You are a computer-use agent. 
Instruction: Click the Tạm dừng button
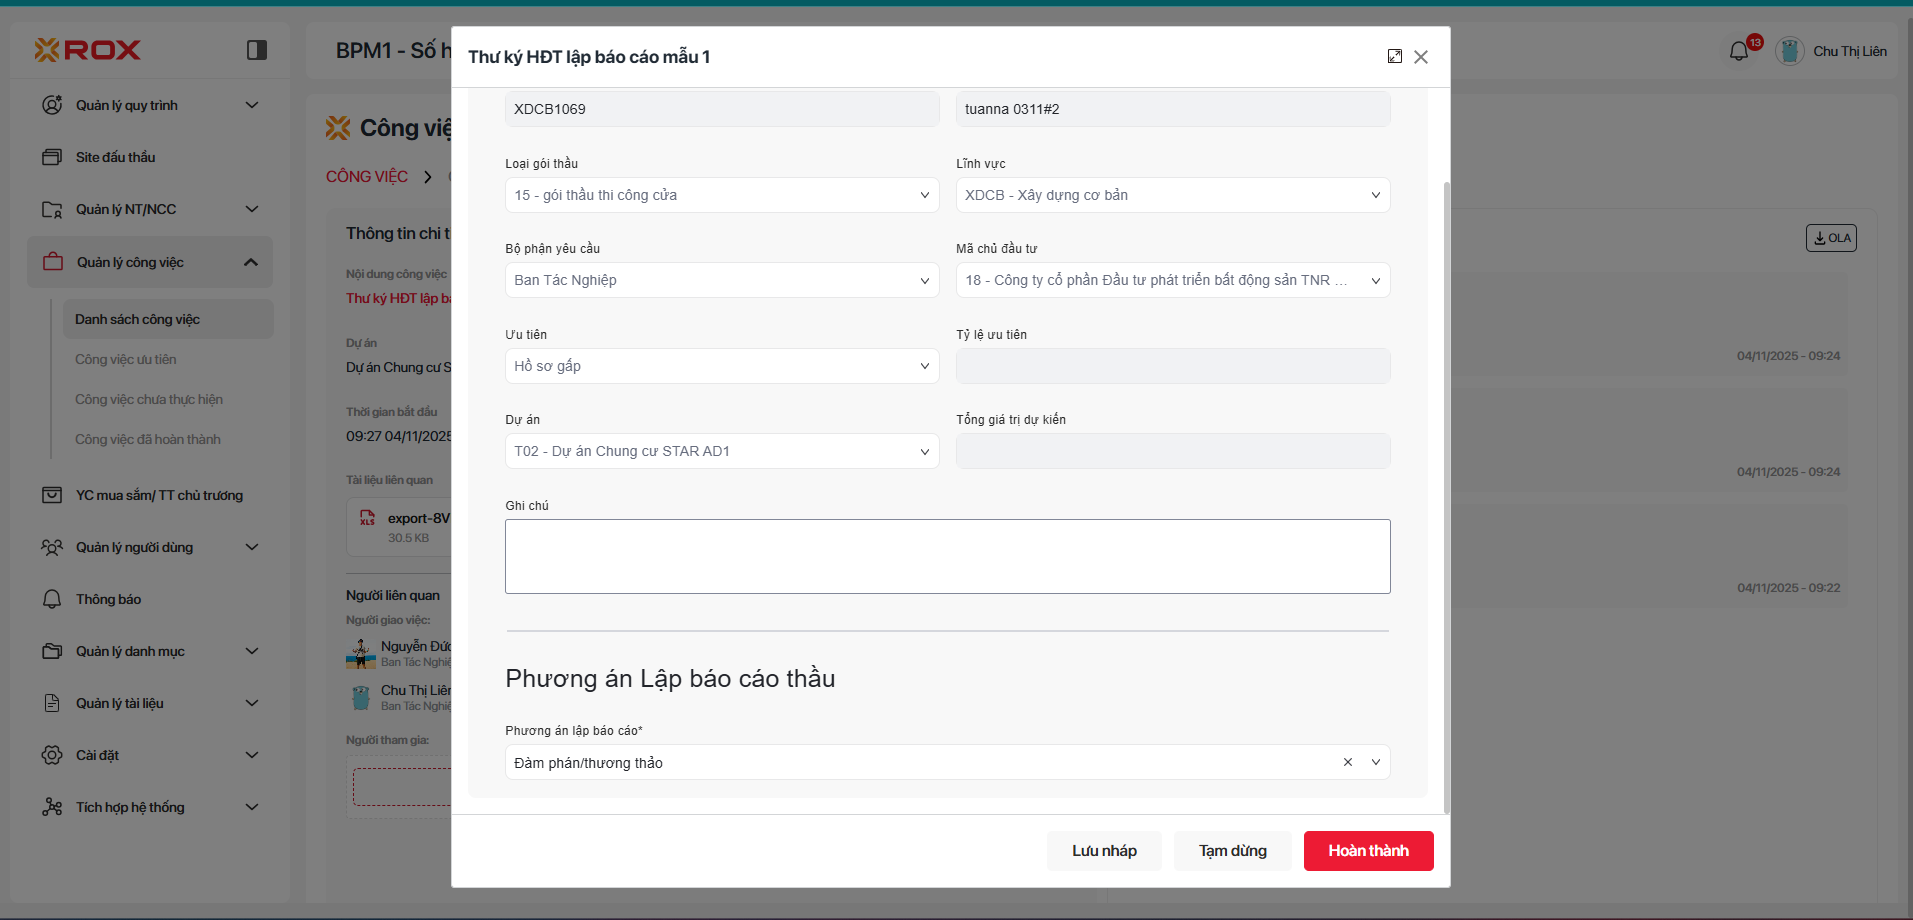pos(1232,851)
